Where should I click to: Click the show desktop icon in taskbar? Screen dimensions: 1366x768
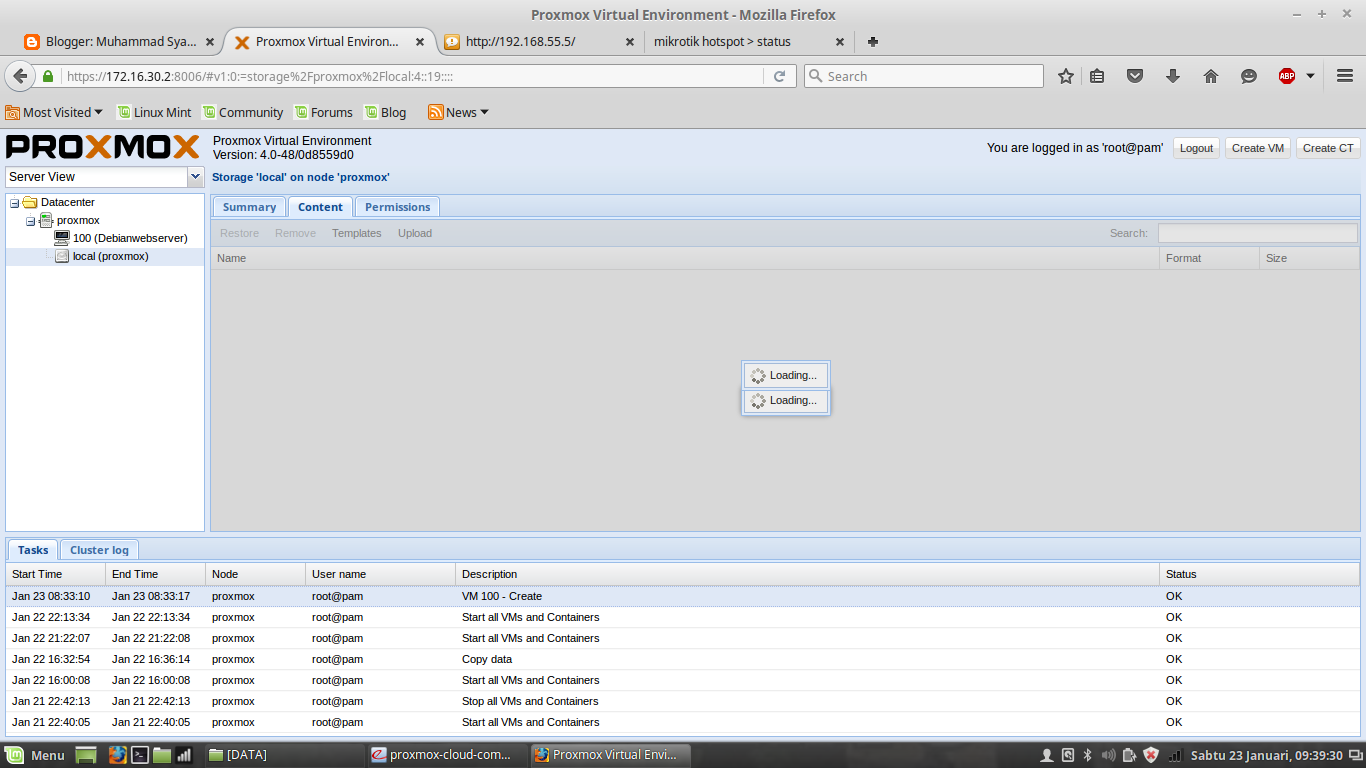pos(86,755)
